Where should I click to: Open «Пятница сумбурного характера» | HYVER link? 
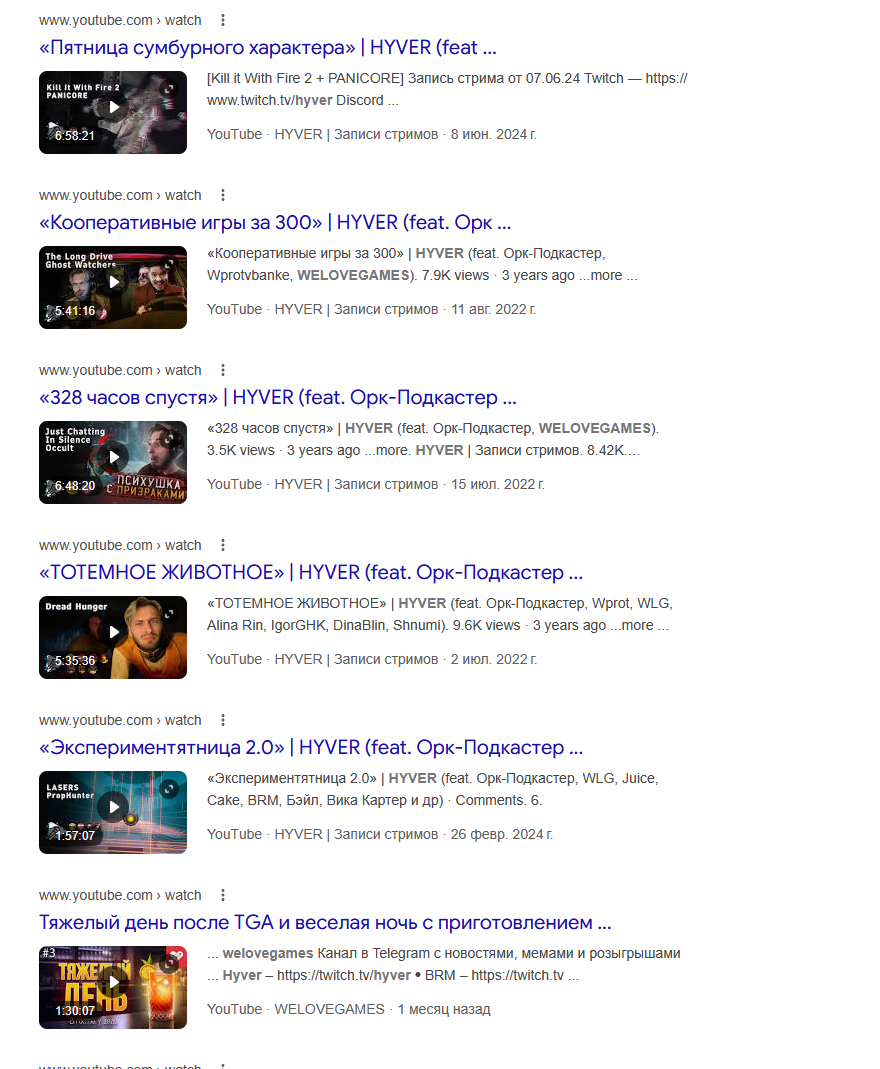point(268,48)
